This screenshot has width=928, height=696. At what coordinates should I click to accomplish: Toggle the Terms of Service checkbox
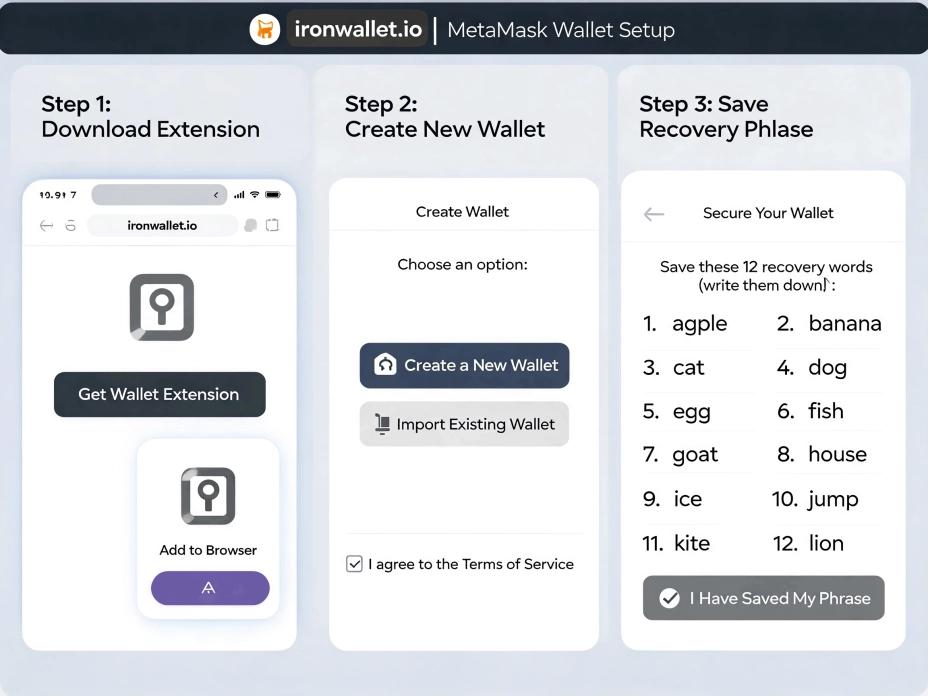click(x=354, y=563)
